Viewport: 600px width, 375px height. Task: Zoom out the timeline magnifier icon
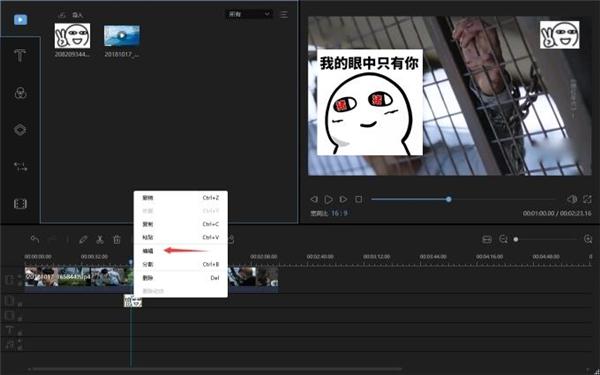[x=504, y=240]
